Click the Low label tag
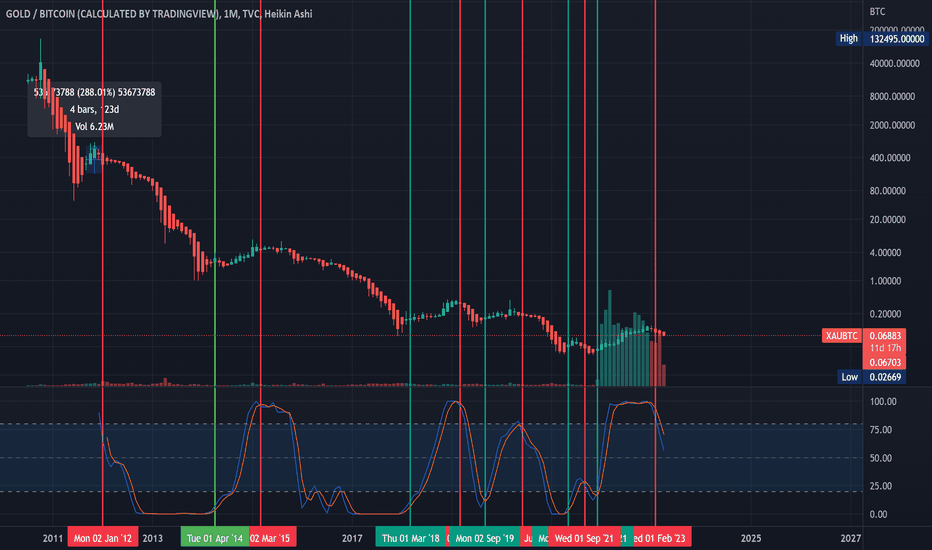 [x=849, y=377]
